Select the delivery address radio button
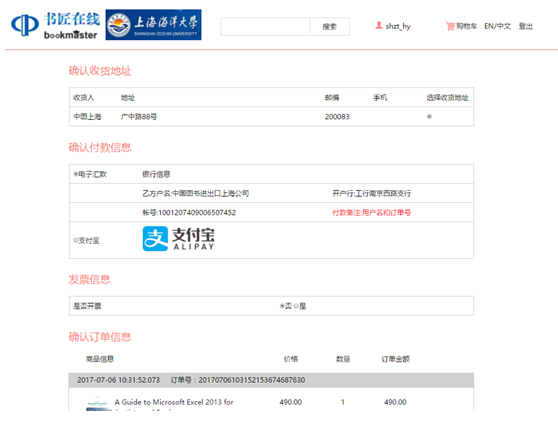The height and width of the screenshot is (432, 558). (429, 117)
